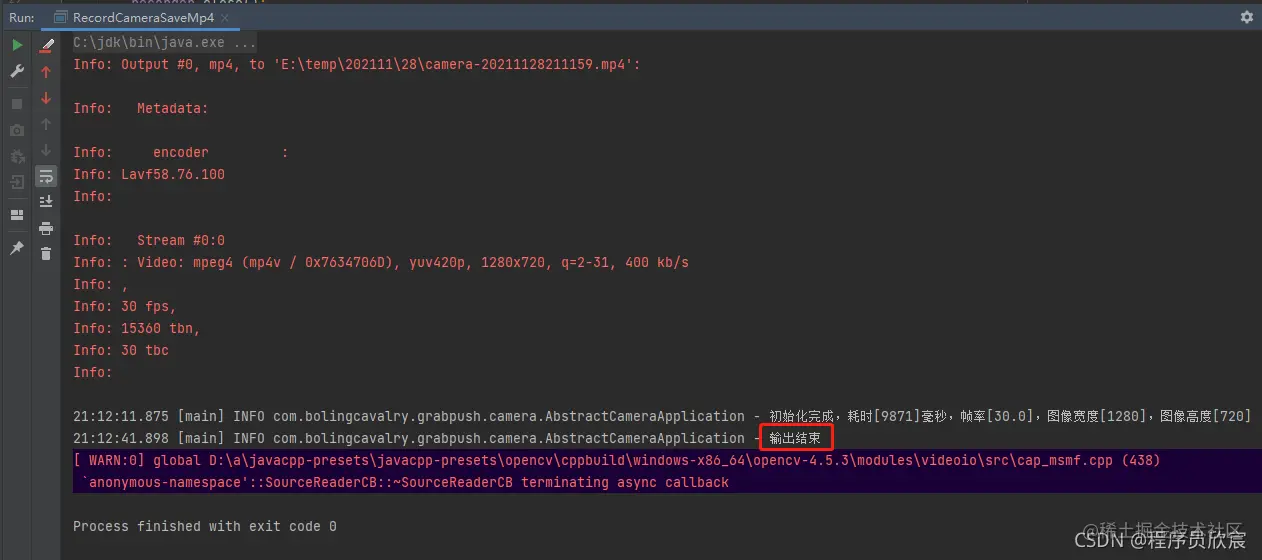Pin the Run tab with pin icon
Image resolution: width=1262 pixels, height=560 pixels.
(17, 248)
